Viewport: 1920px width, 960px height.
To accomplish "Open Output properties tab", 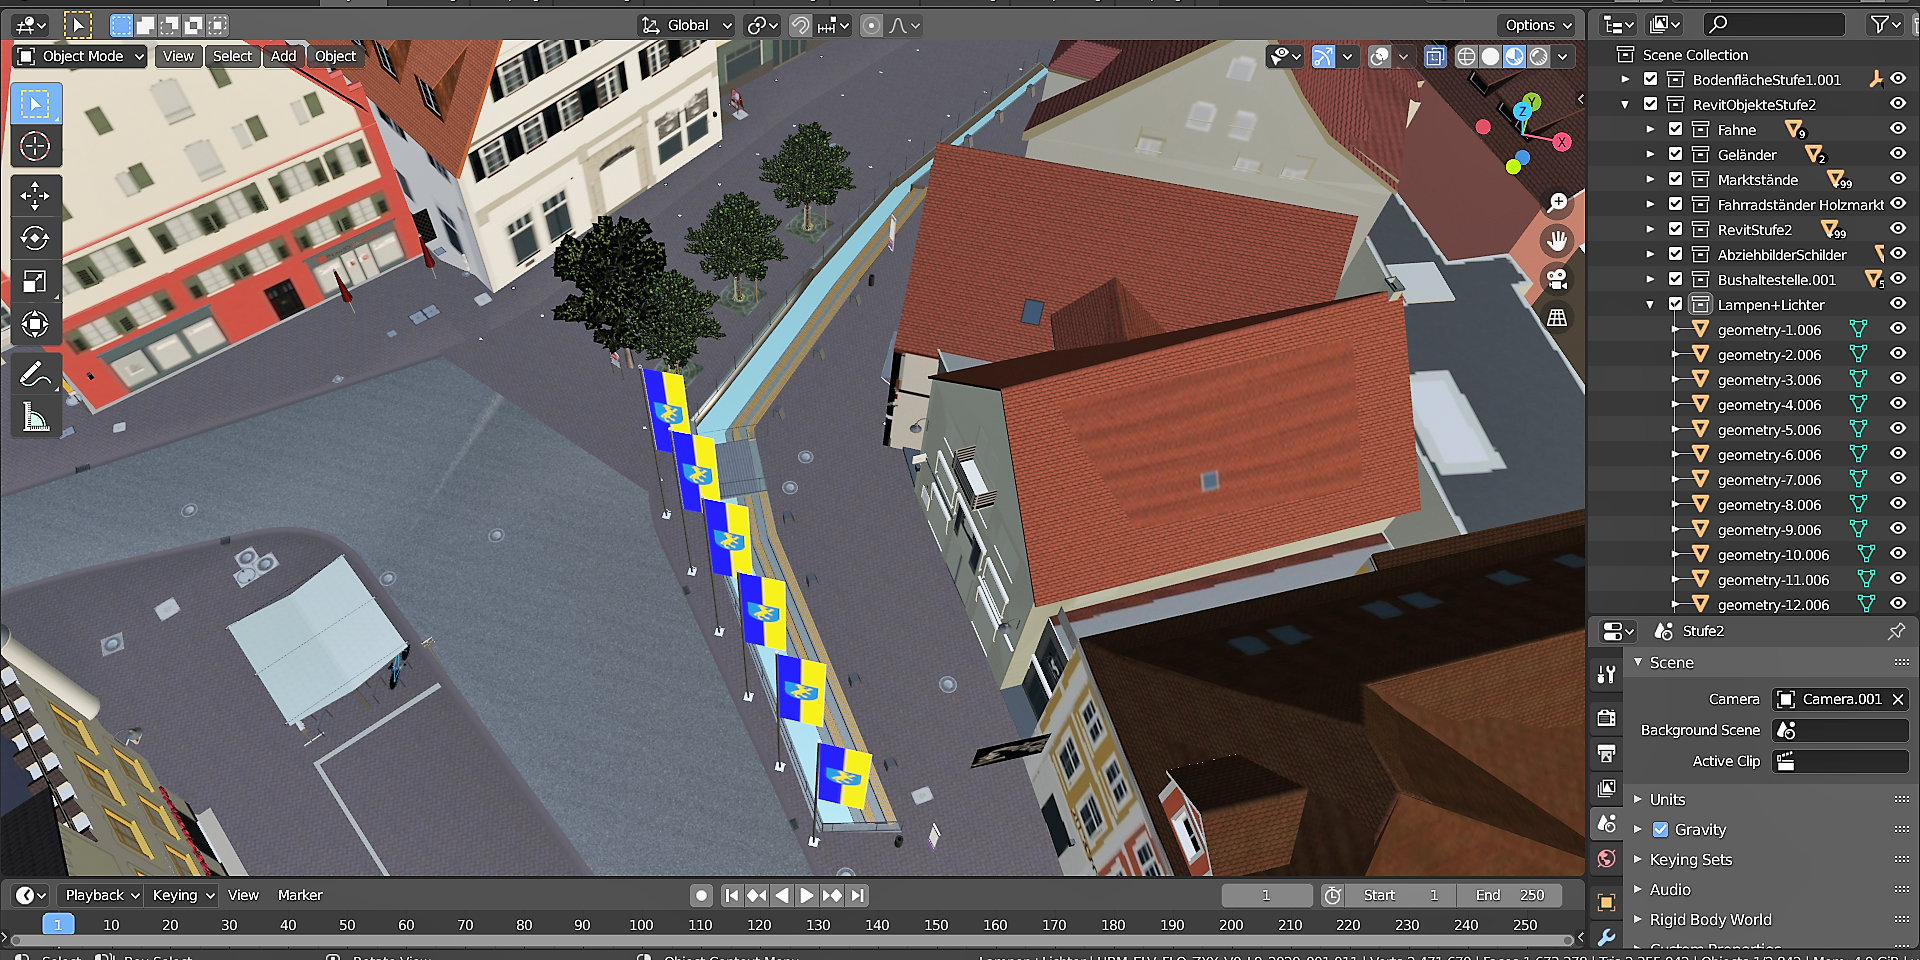I will (1606, 753).
